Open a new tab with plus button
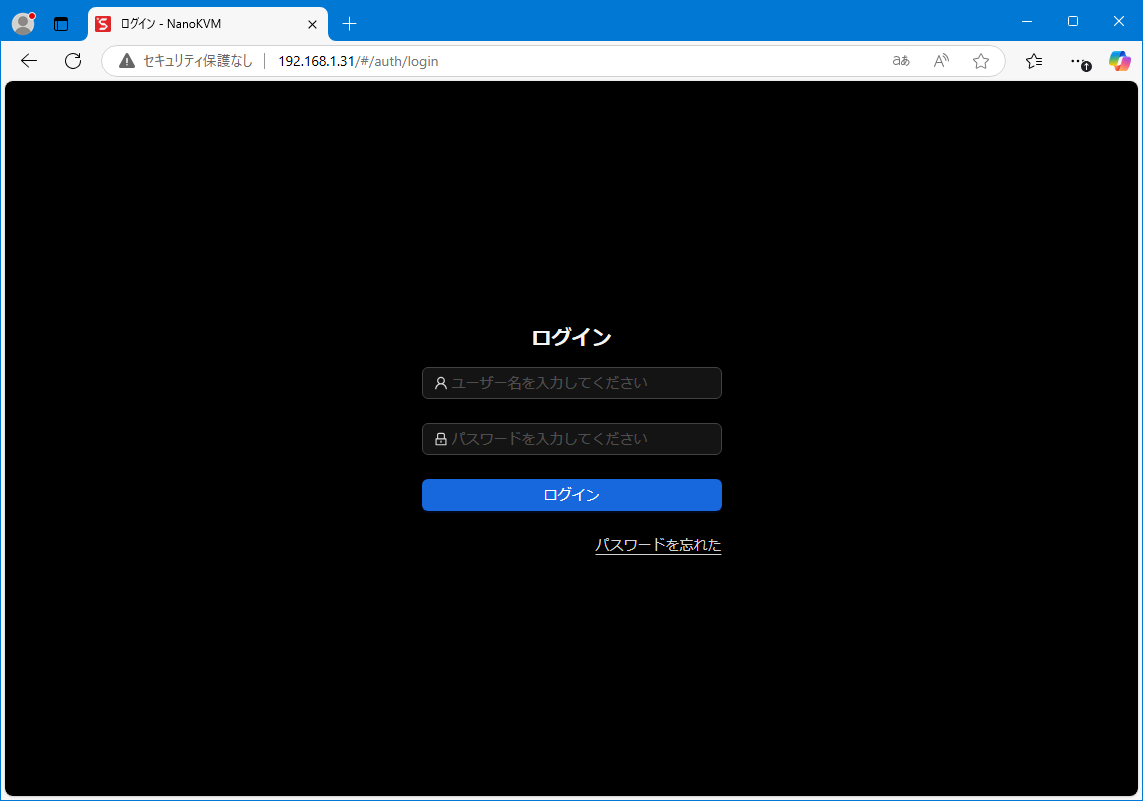Image resolution: width=1143 pixels, height=801 pixels. click(x=349, y=24)
